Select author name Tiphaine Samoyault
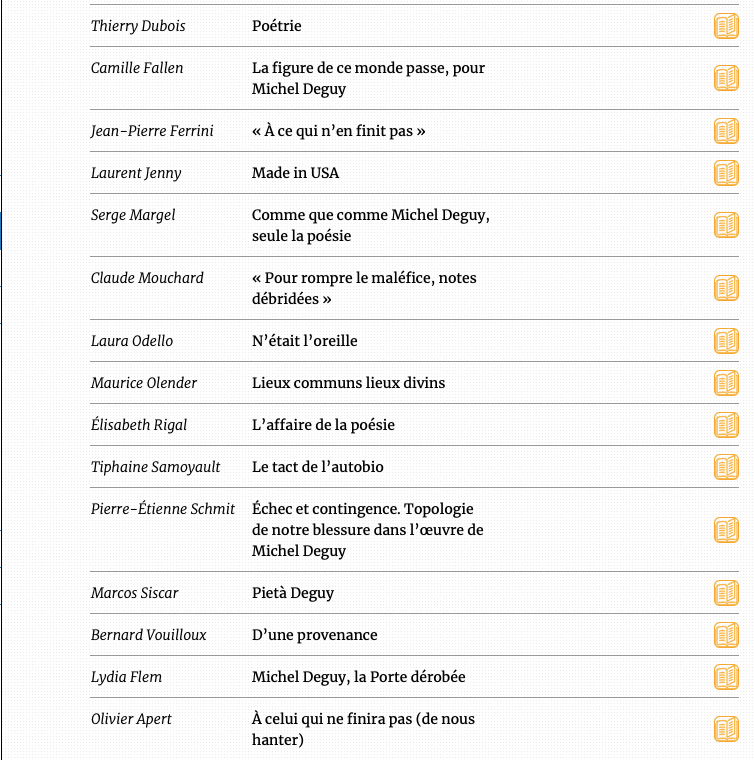Viewport: 754px width, 760px height. [x=155, y=467]
